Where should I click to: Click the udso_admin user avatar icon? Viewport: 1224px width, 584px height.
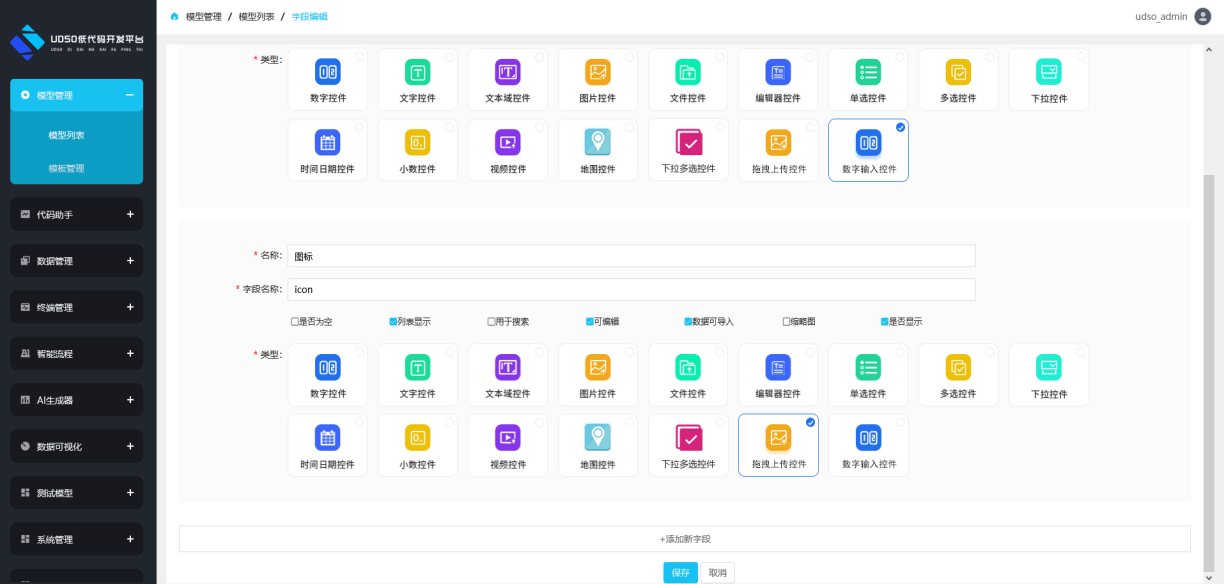click(1202, 16)
